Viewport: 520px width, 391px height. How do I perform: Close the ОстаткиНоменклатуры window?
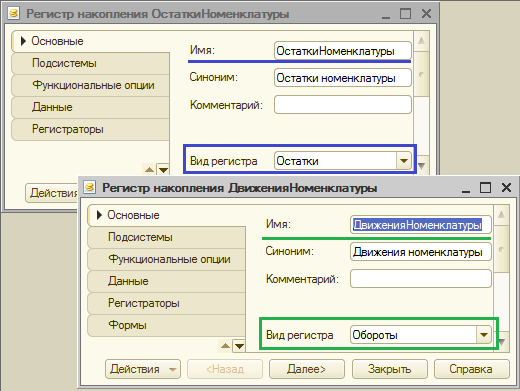click(x=426, y=14)
